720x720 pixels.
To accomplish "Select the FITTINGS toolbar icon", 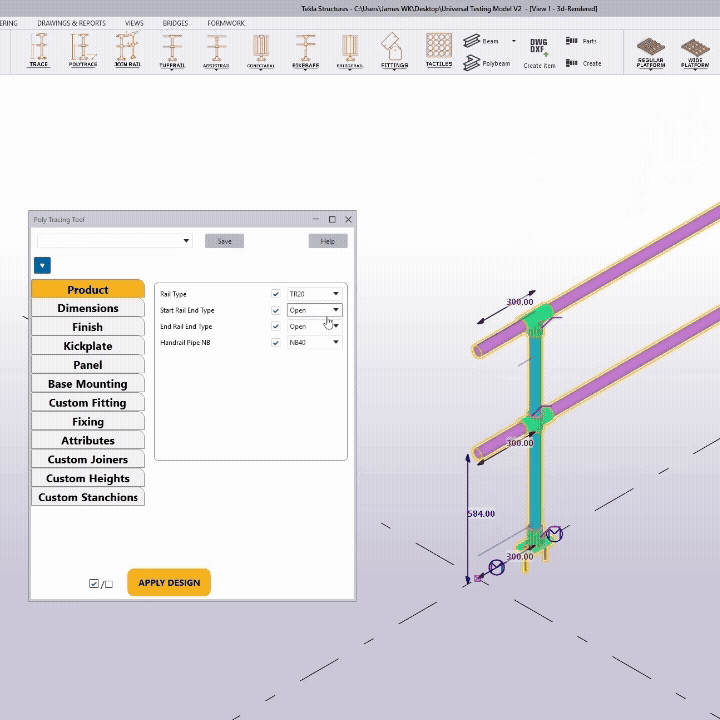I will coord(394,50).
